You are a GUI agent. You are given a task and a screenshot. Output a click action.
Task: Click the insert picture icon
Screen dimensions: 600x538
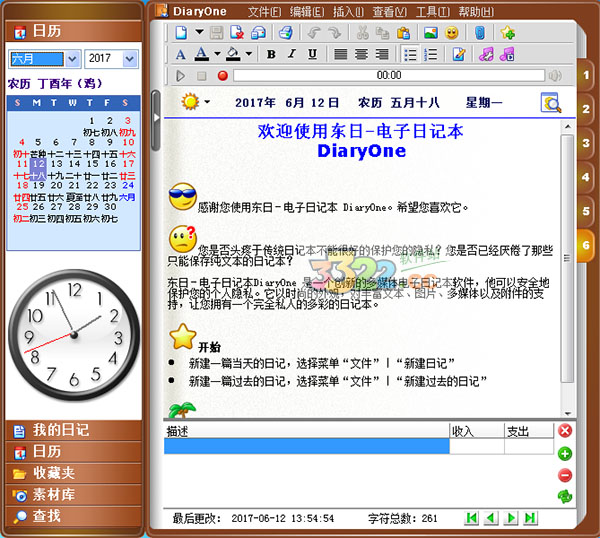click(x=431, y=33)
